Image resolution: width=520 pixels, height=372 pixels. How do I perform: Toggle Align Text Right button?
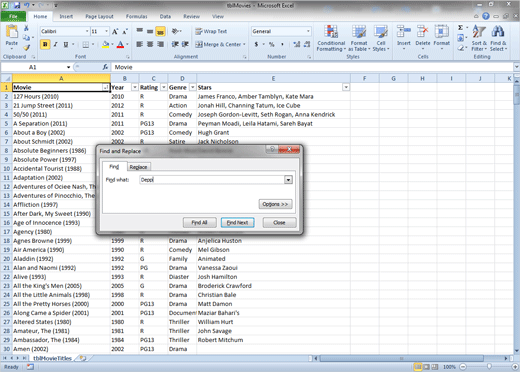click(160, 44)
